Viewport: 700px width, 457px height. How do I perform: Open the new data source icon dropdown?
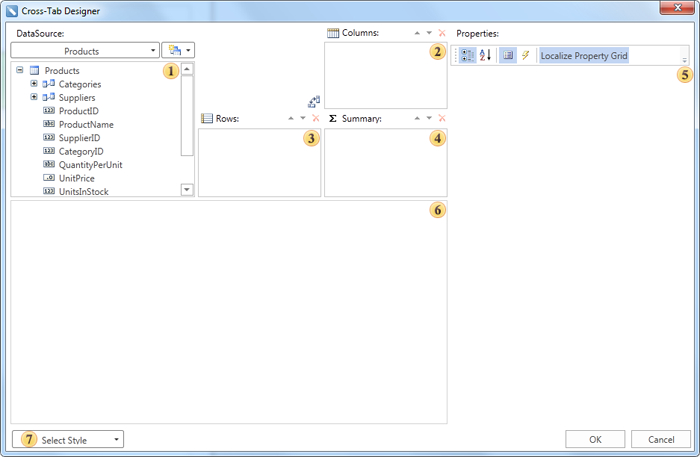[x=177, y=50]
